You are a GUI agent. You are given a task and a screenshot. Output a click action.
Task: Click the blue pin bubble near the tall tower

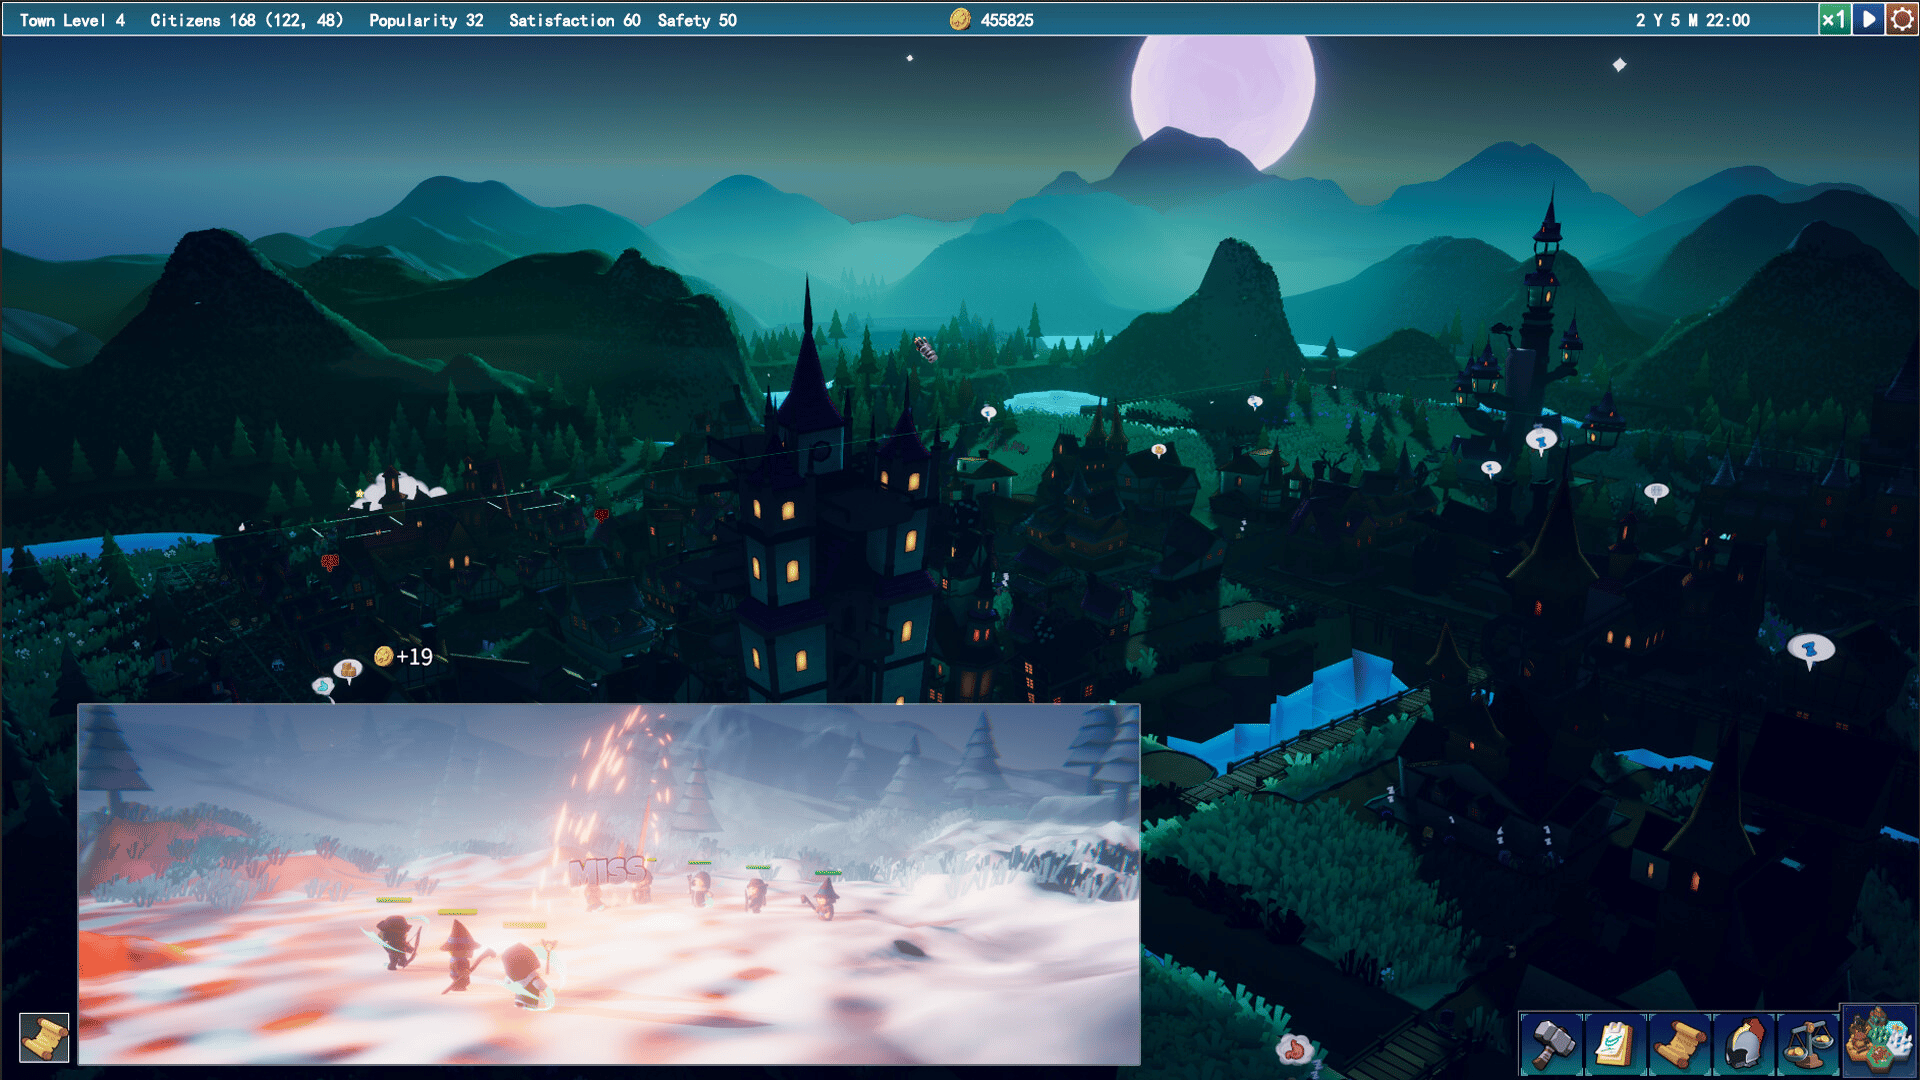pyautogui.click(x=1541, y=439)
